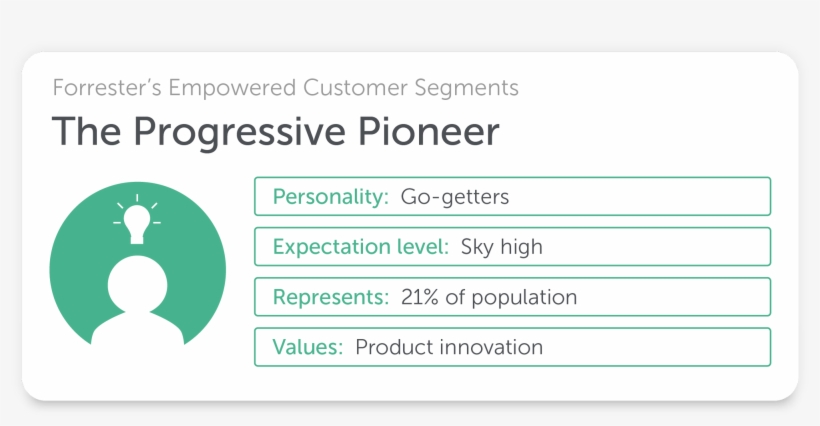The width and height of the screenshot is (820, 426).
Task: Click the "Go-getters" value text
Action: tap(455, 197)
